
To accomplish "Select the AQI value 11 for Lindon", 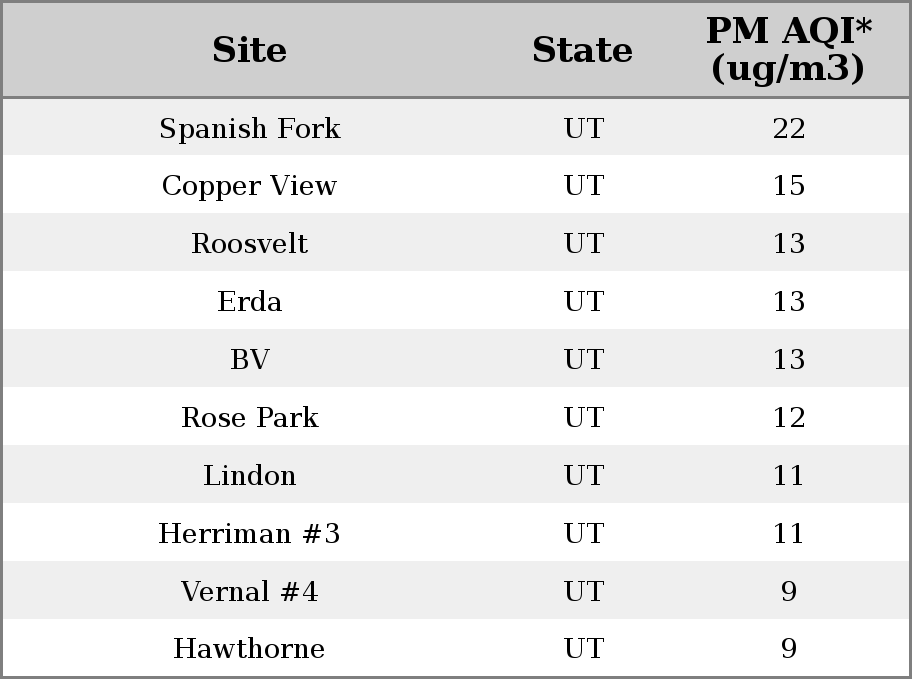I will tap(789, 475).
